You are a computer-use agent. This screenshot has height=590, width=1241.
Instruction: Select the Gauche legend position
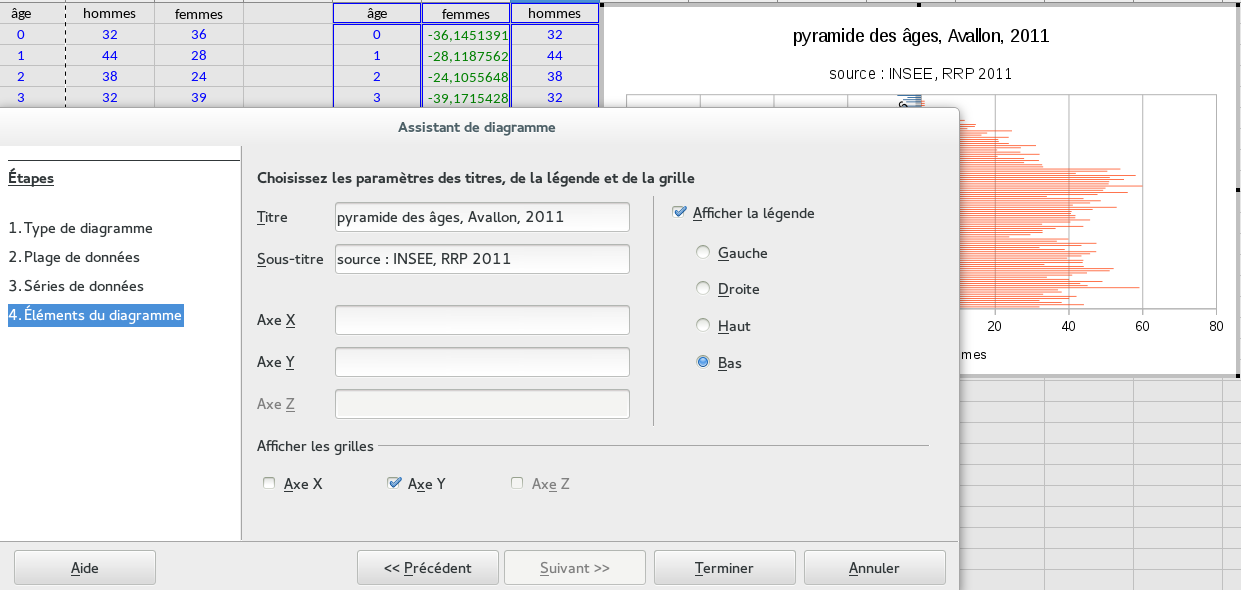coord(703,253)
